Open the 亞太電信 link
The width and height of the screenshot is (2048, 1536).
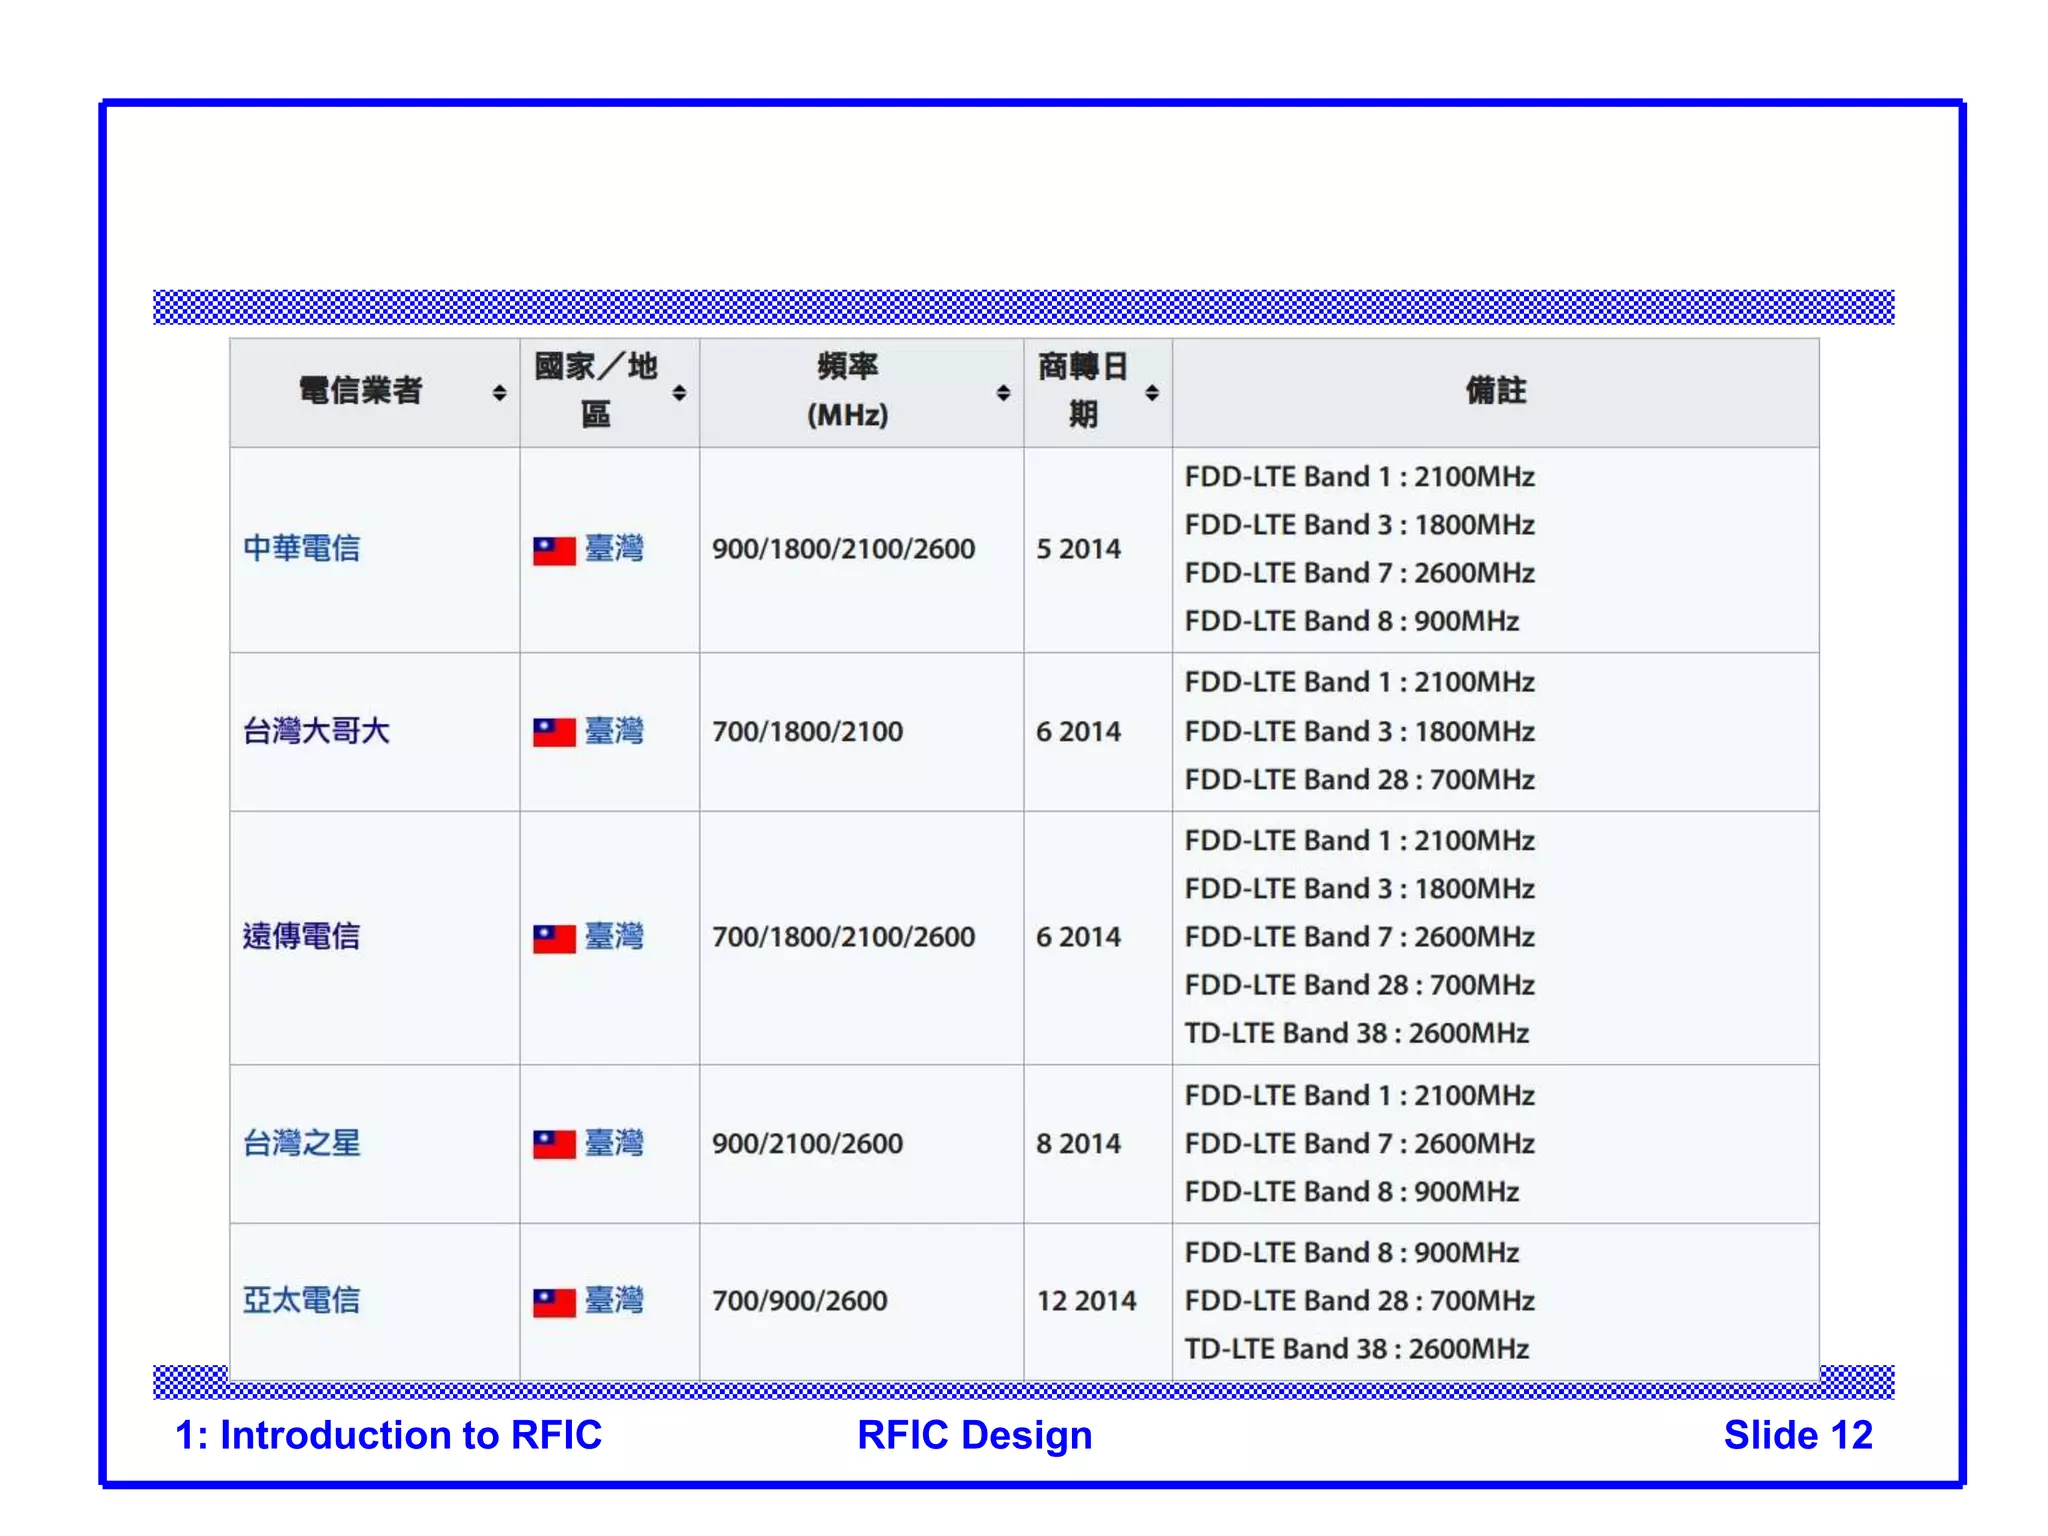pyautogui.click(x=301, y=1300)
